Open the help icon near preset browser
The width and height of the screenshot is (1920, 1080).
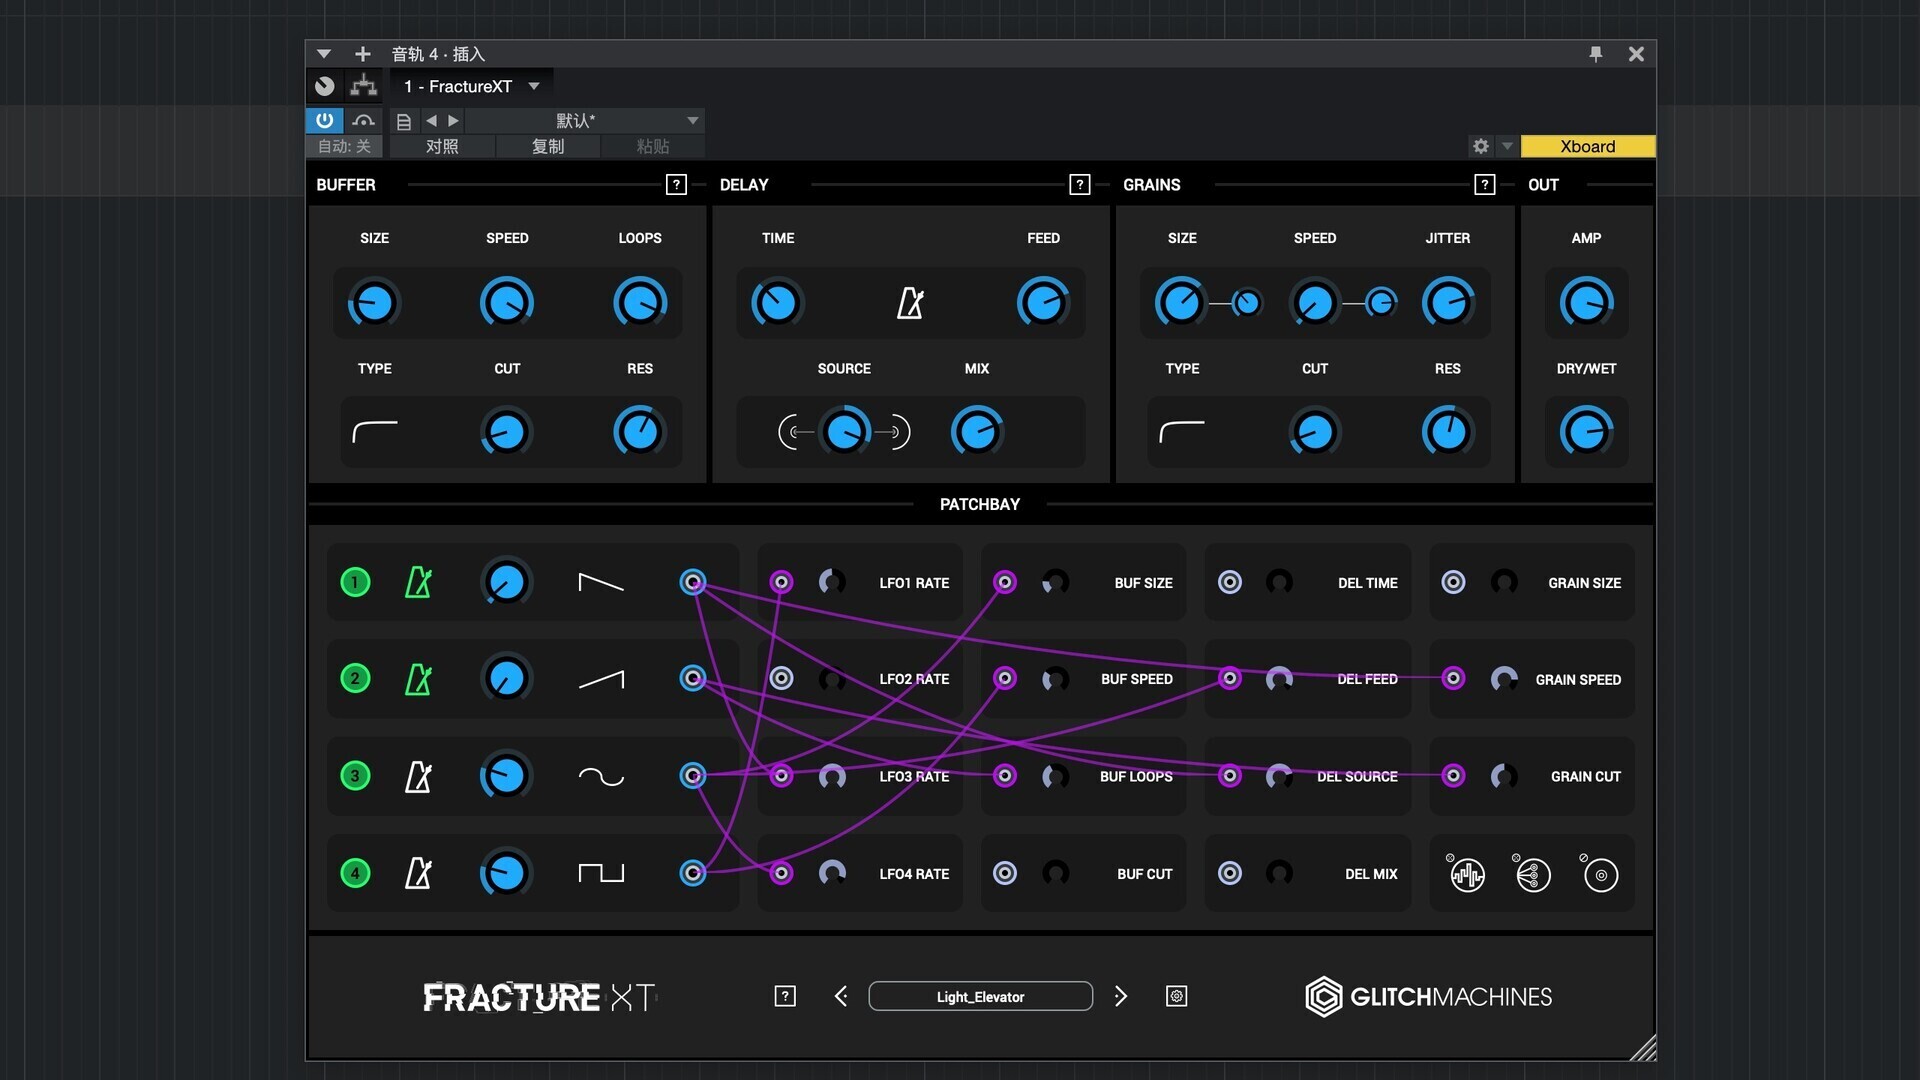tap(785, 996)
